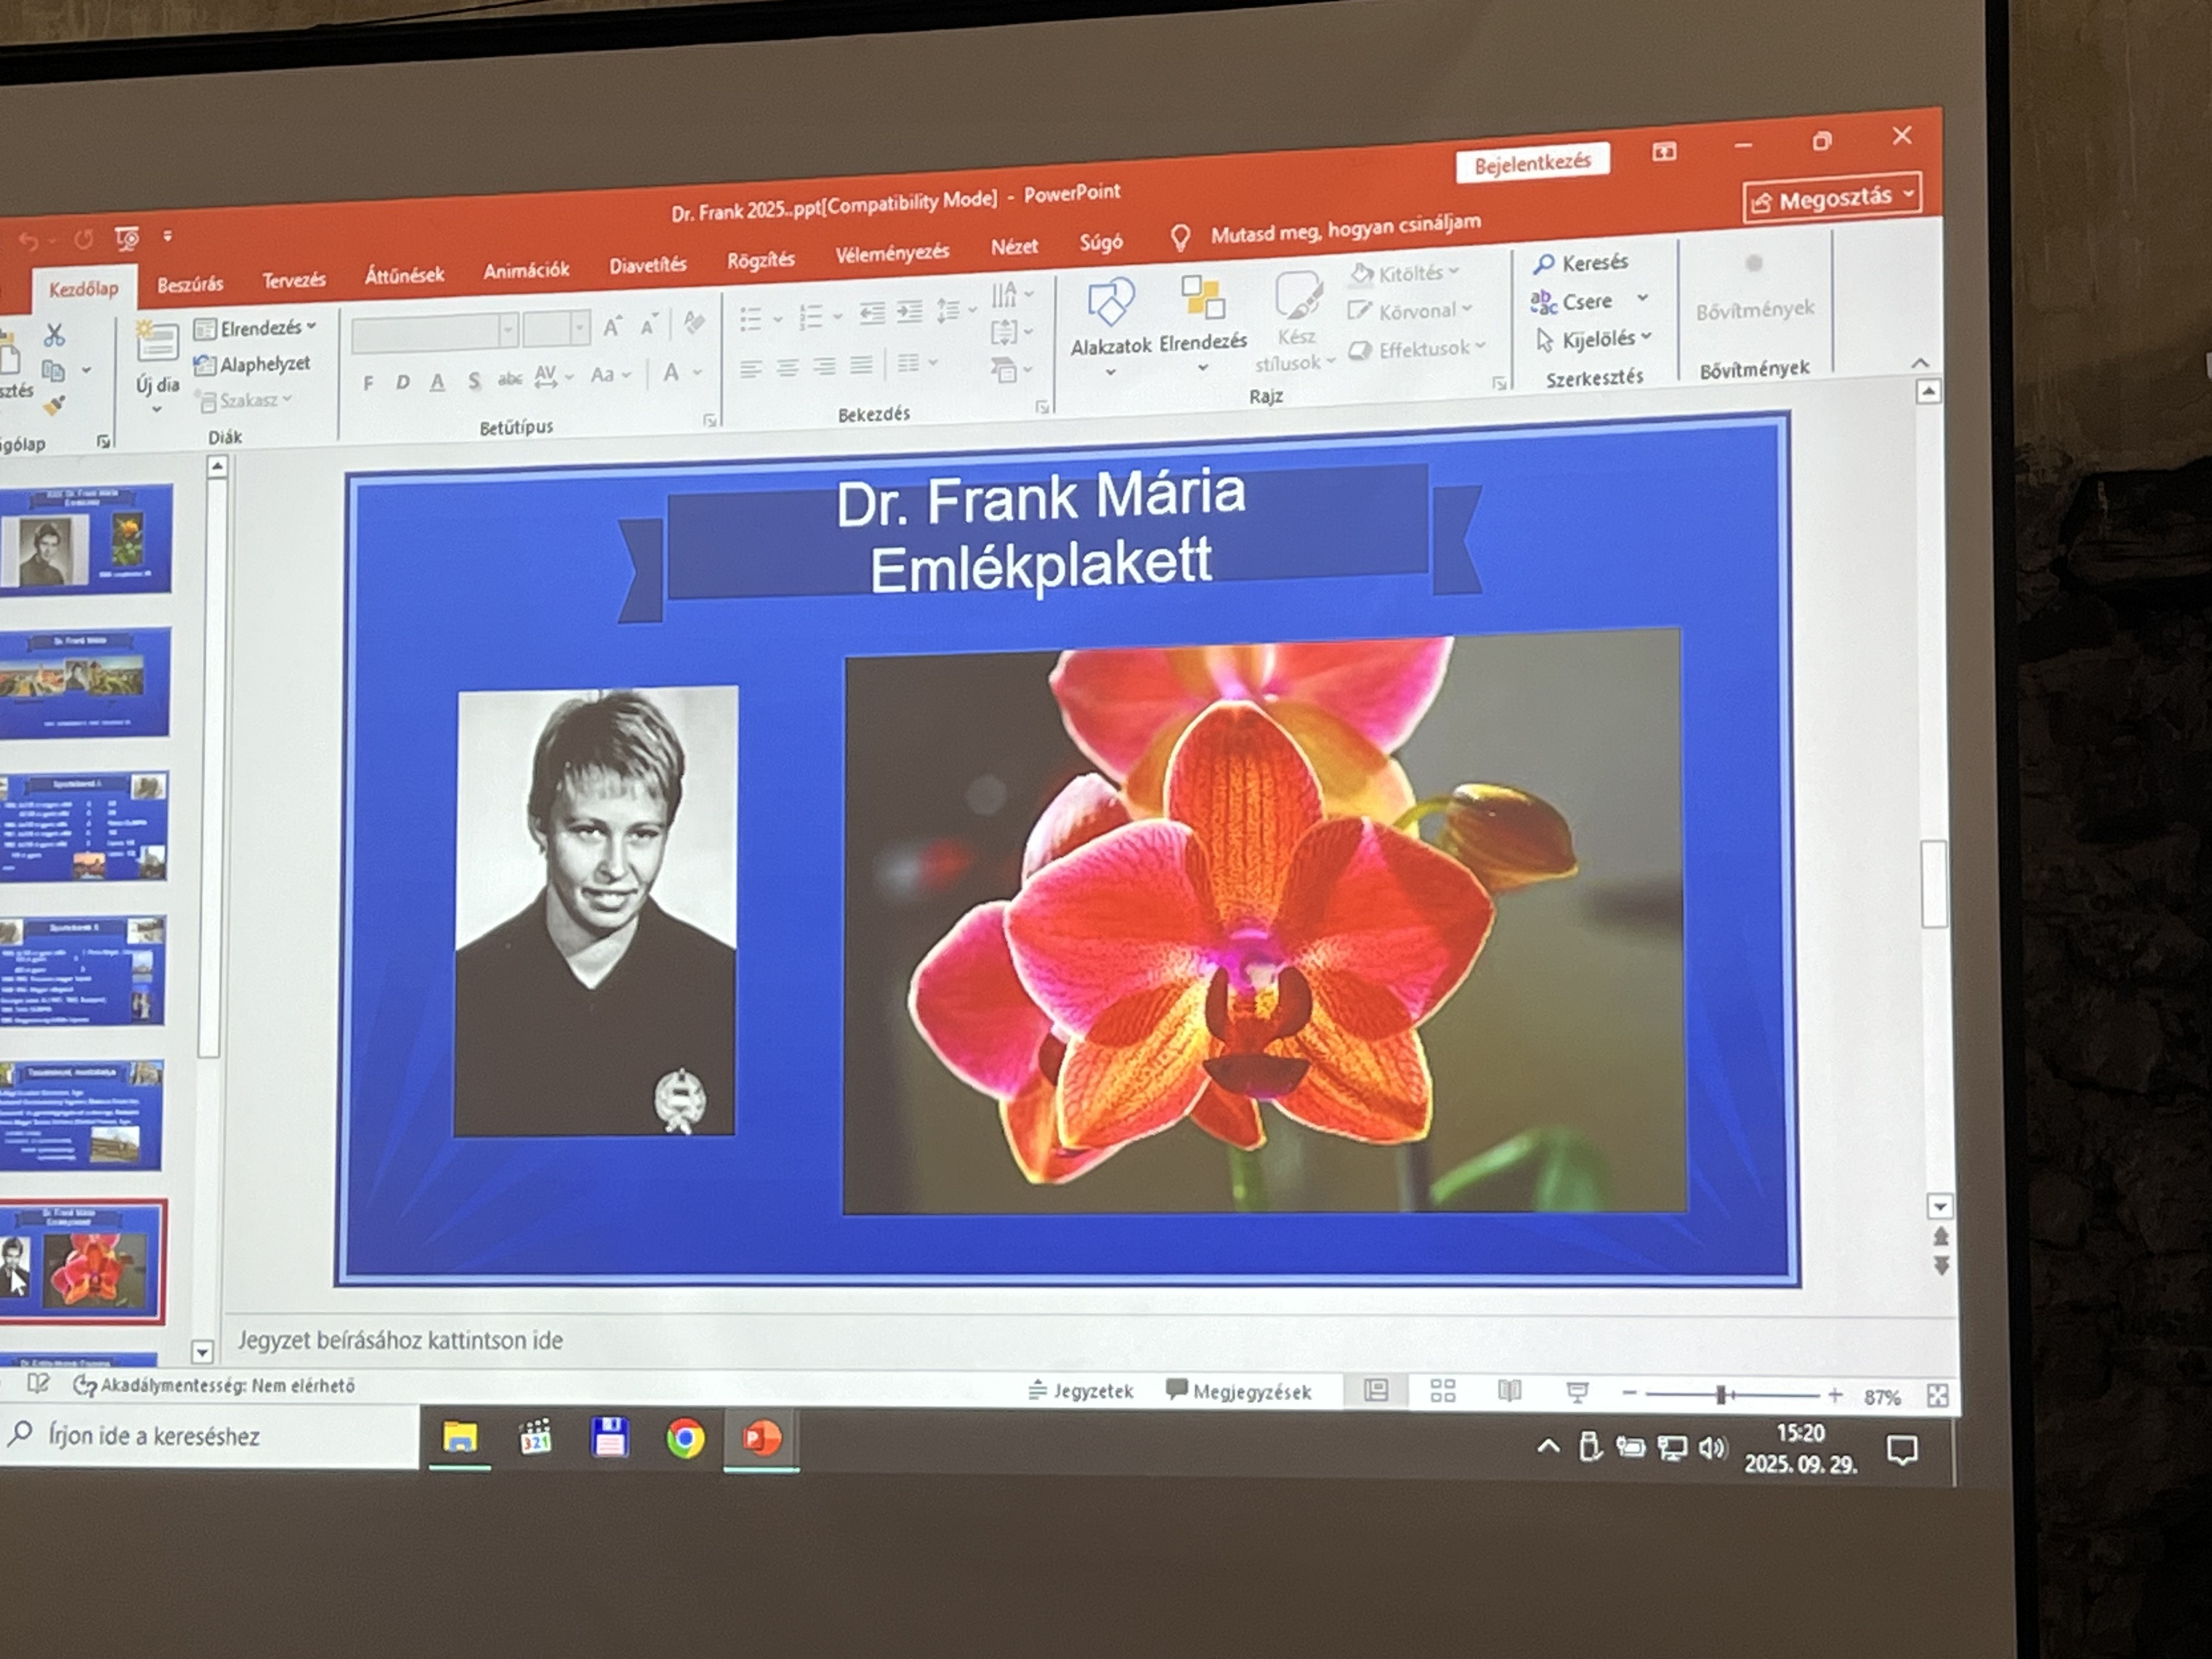Open the Megosztás dropdown
Viewport: 2212px width, 1659px height.
coord(1909,194)
